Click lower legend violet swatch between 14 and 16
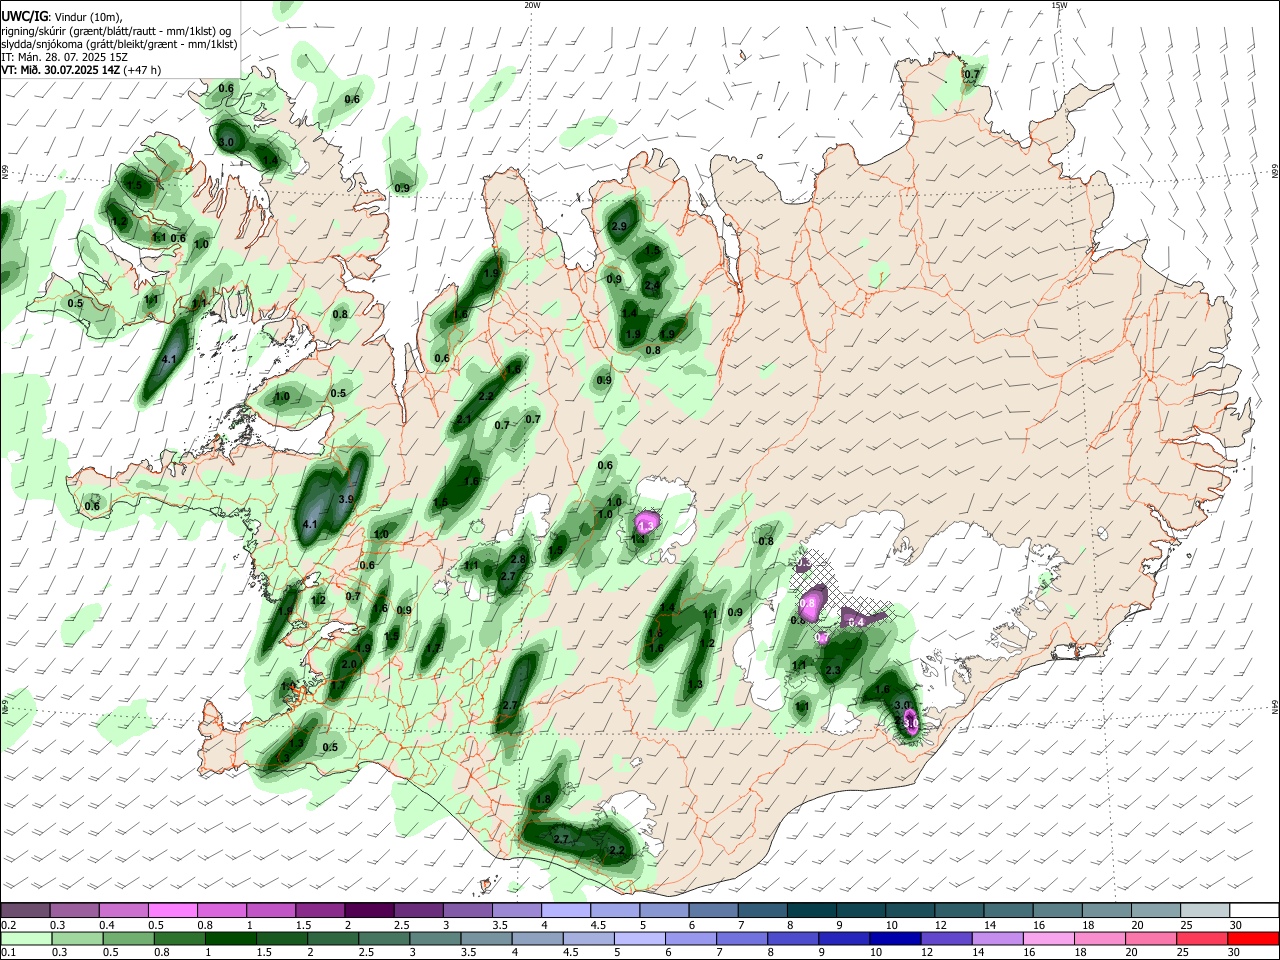 (997, 938)
